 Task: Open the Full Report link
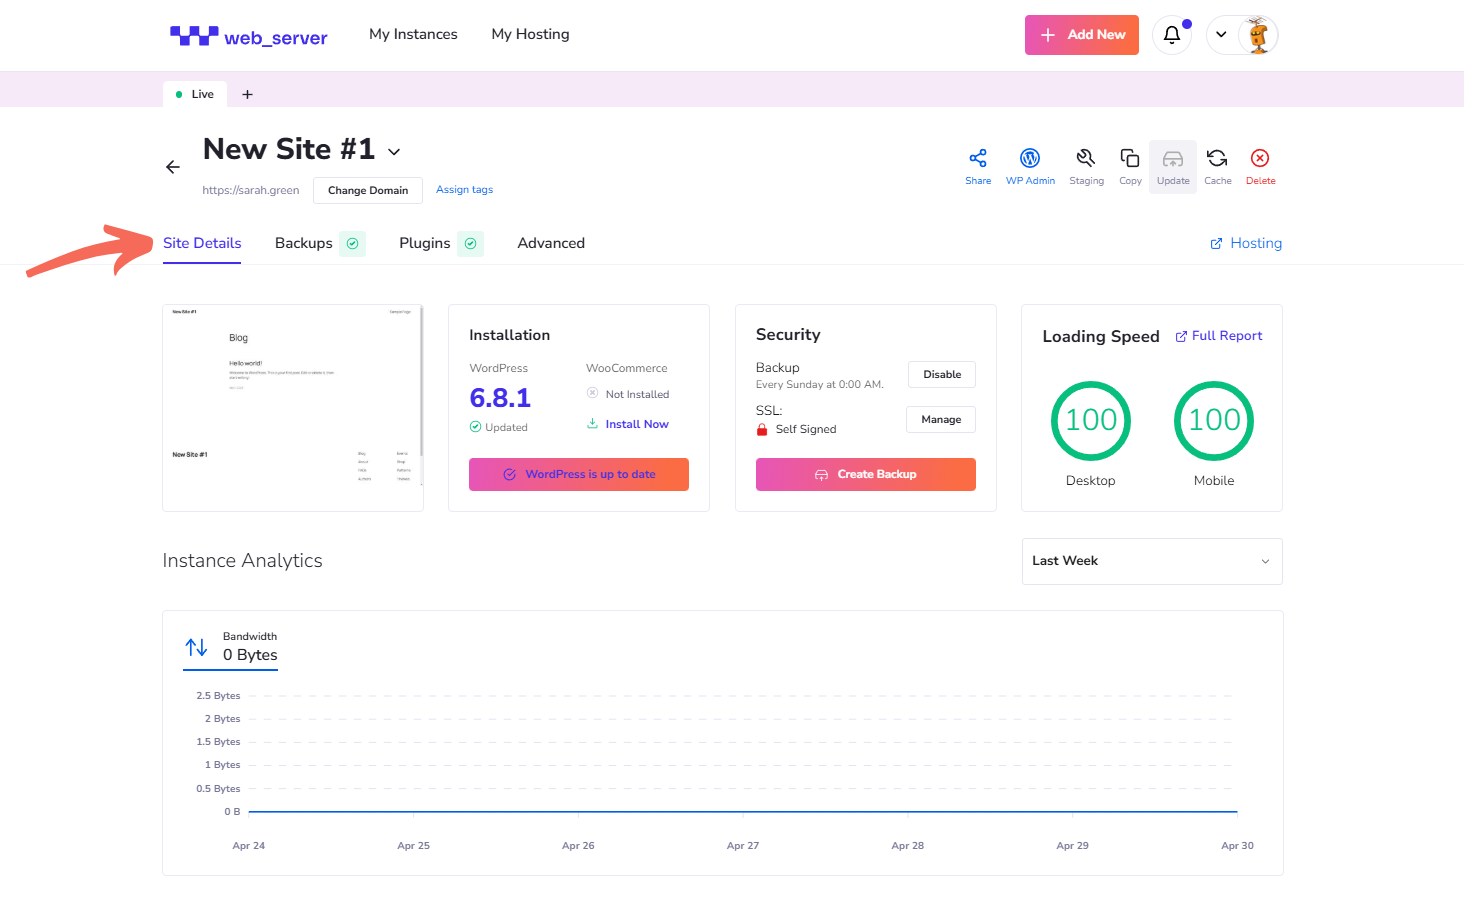click(x=1219, y=336)
